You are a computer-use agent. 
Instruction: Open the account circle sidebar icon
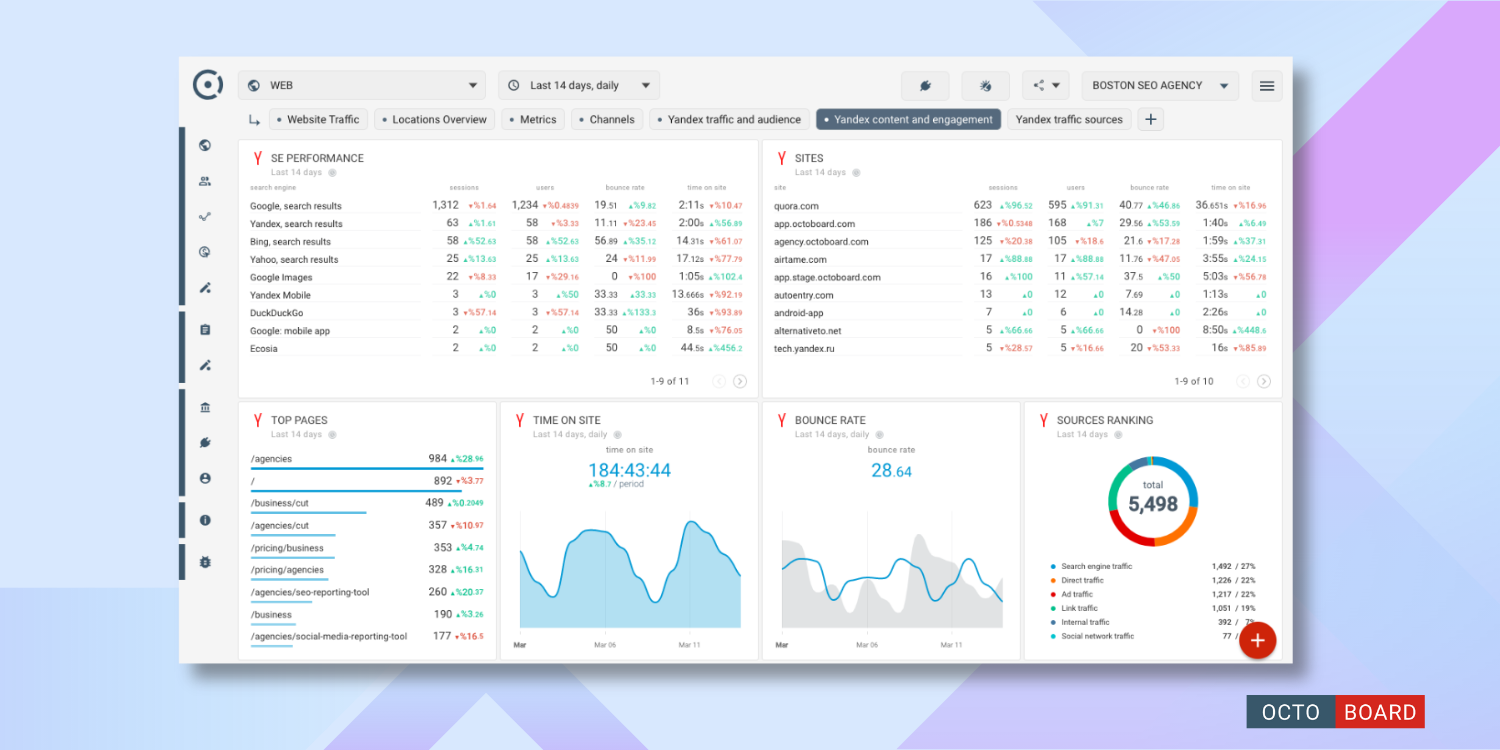(x=205, y=479)
